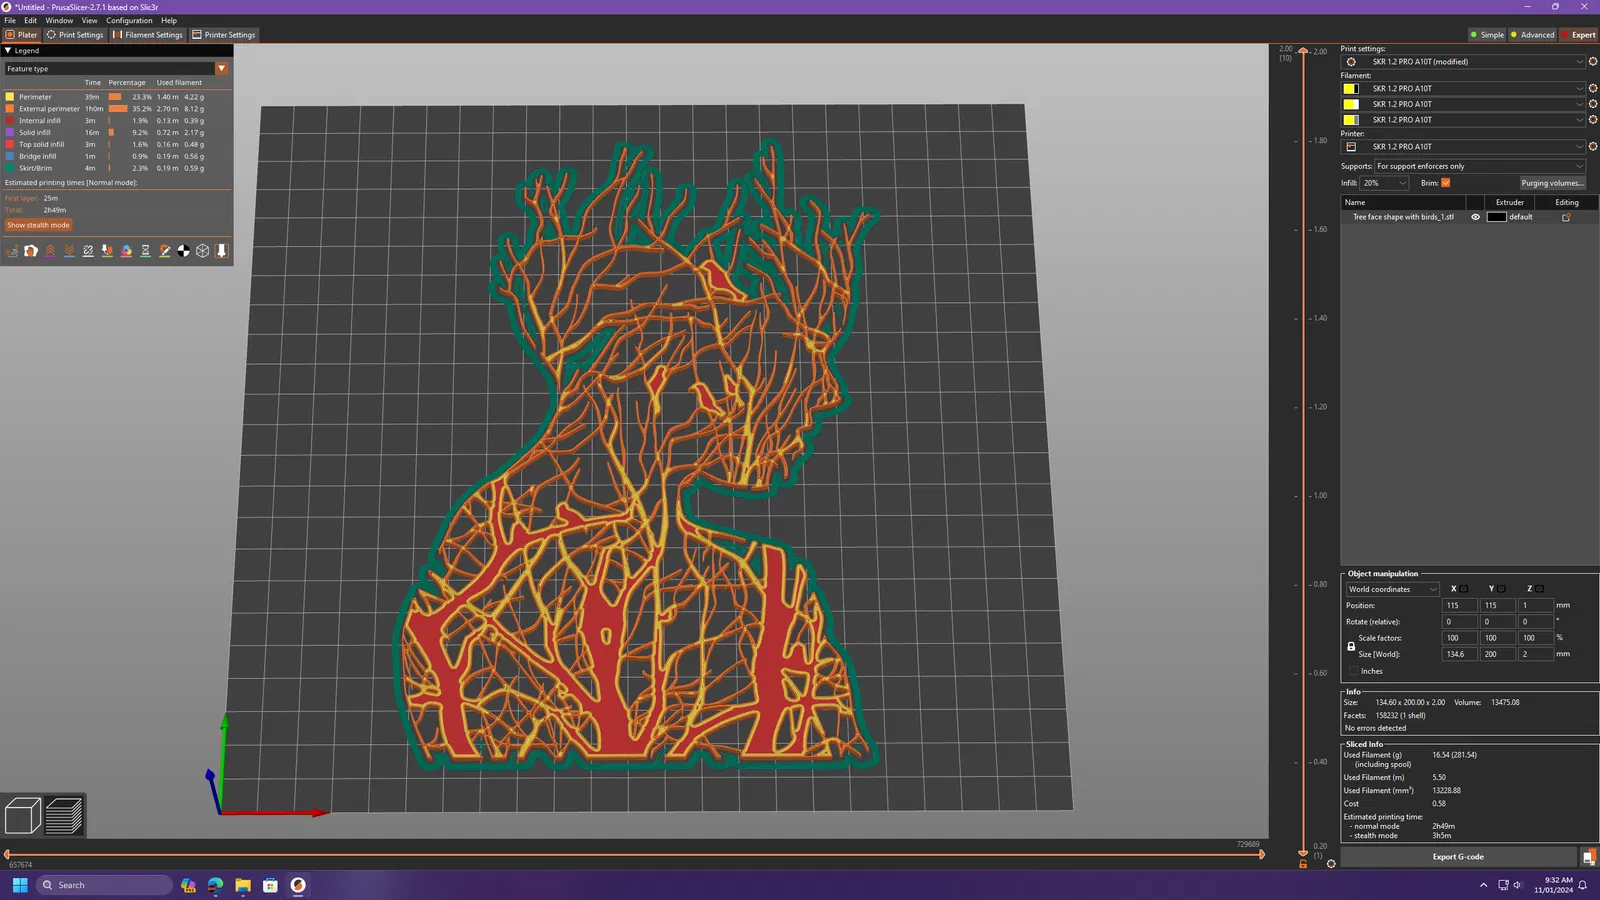
Task: Toggle uniform scaling lock icon
Action: tap(1351, 646)
